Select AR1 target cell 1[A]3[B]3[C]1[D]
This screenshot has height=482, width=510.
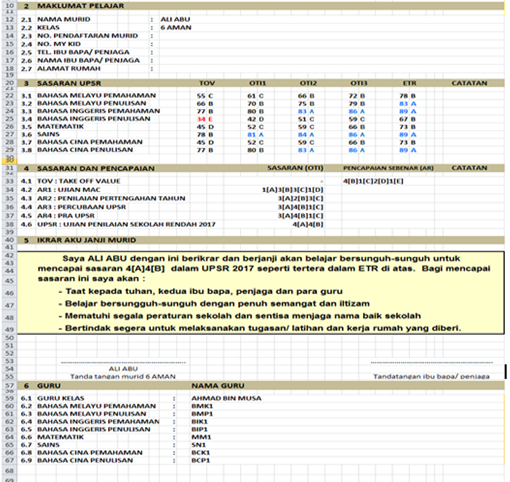[x=293, y=190]
